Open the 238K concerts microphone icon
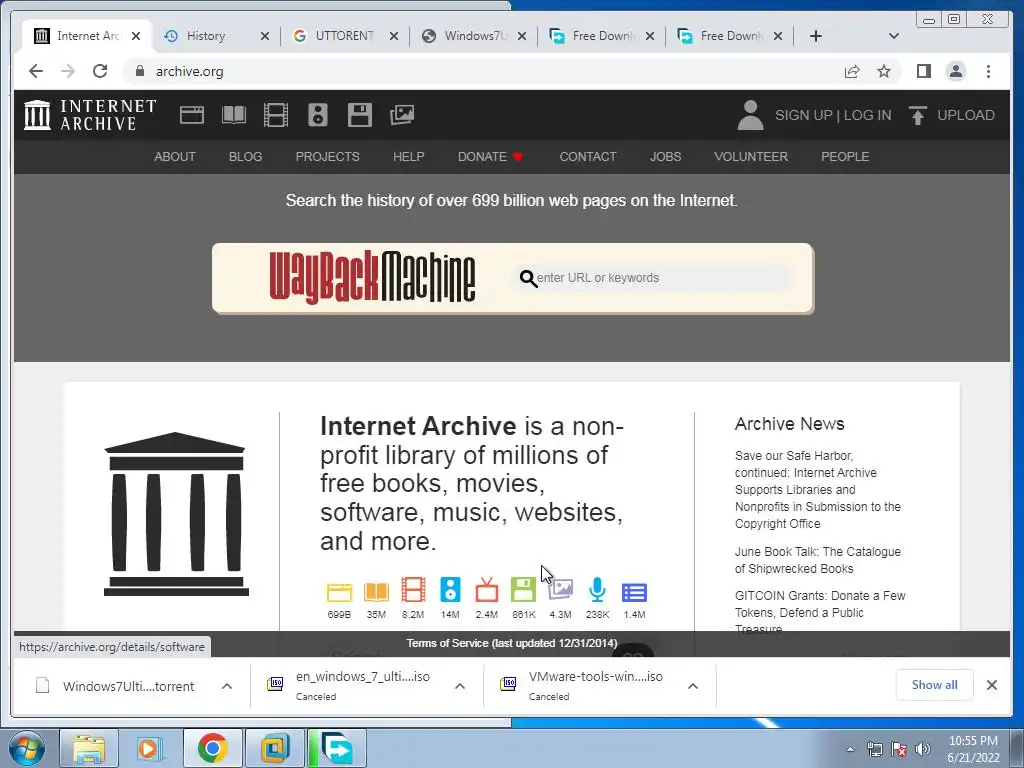The image size is (1024, 768). [x=597, y=590]
